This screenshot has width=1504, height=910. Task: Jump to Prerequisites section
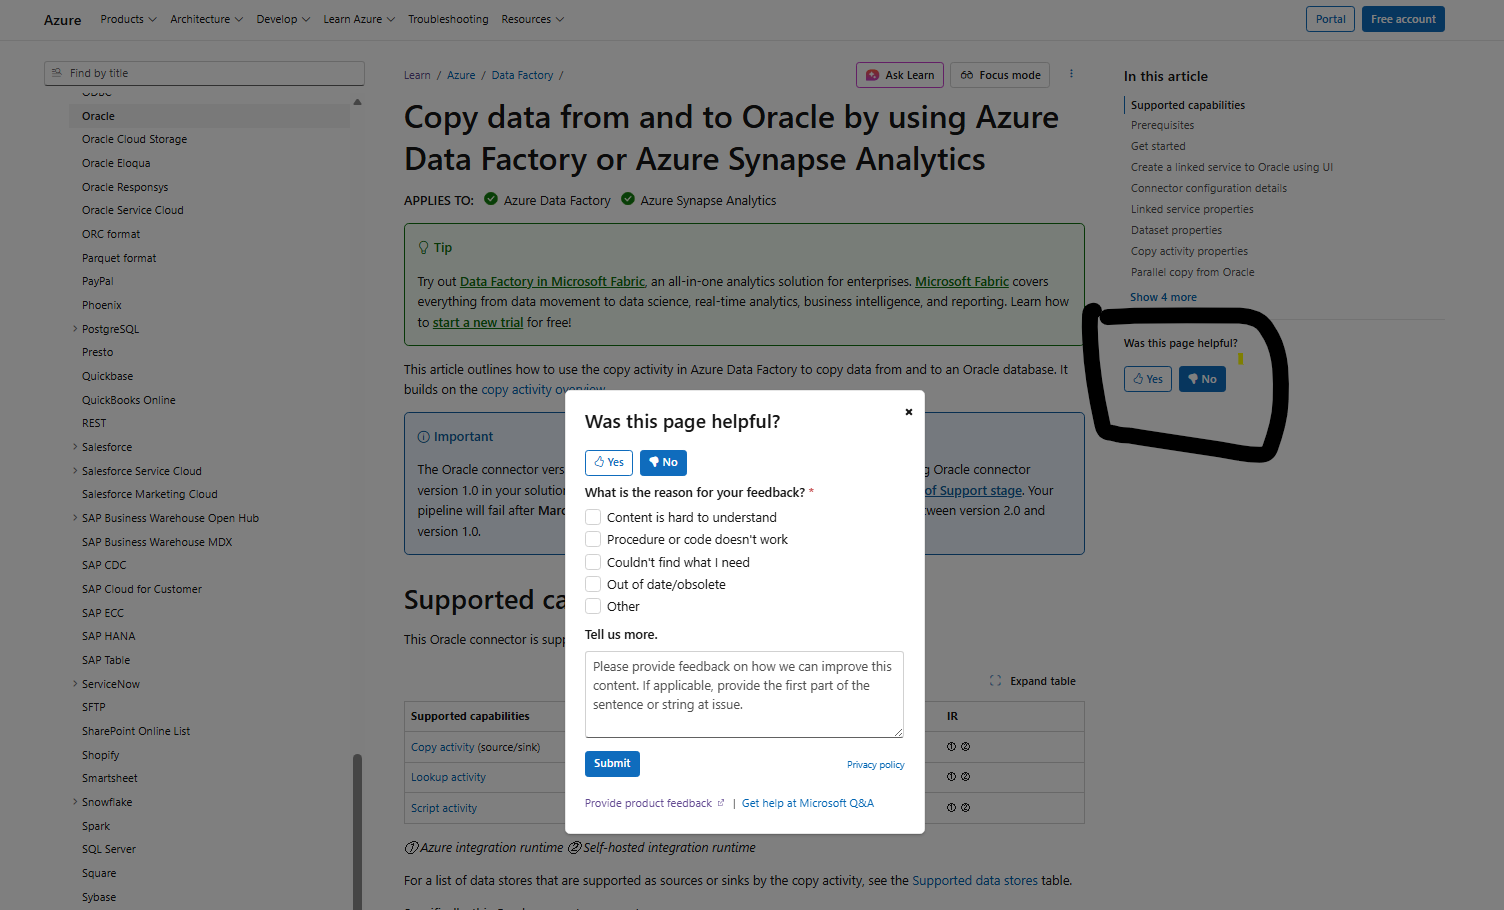[x=1162, y=125]
